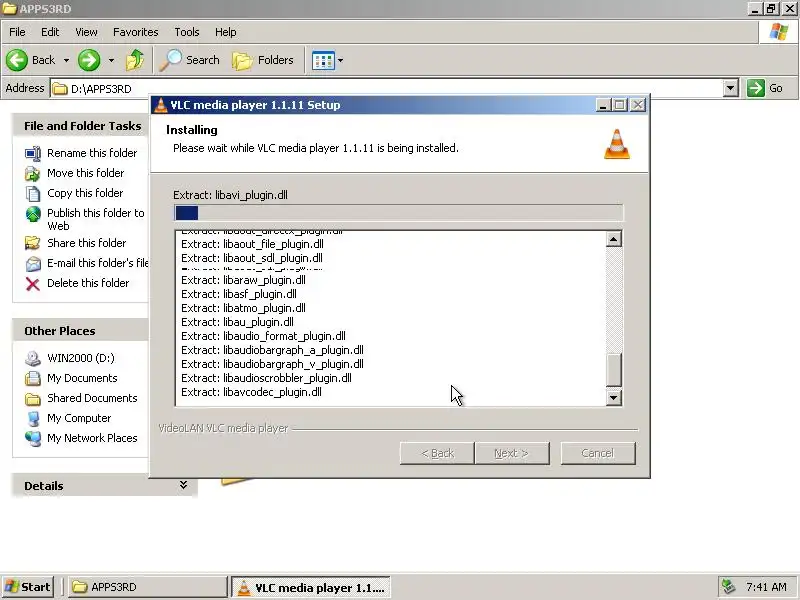This screenshot has height=600, width=800.
Task: Select log line libaraw_plugin.dll
Action: point(243,280)
